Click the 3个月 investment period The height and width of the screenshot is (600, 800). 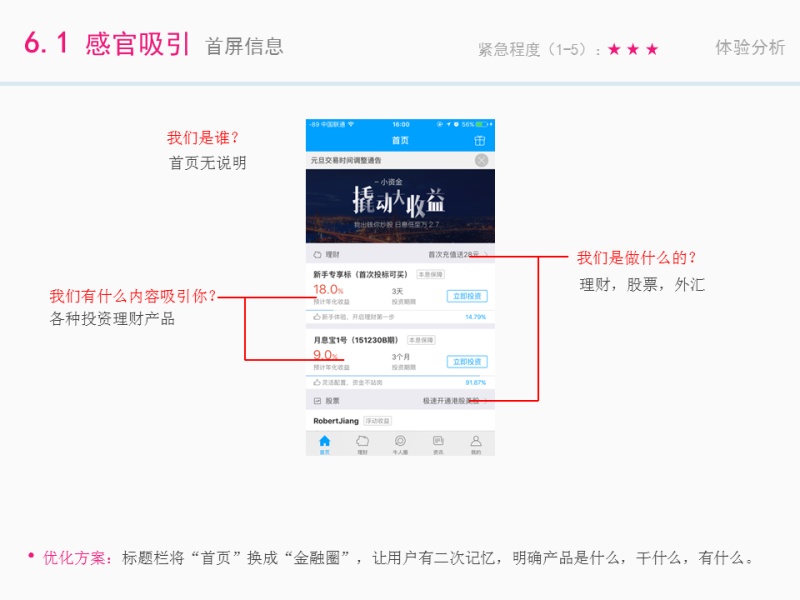click(401, 357)
